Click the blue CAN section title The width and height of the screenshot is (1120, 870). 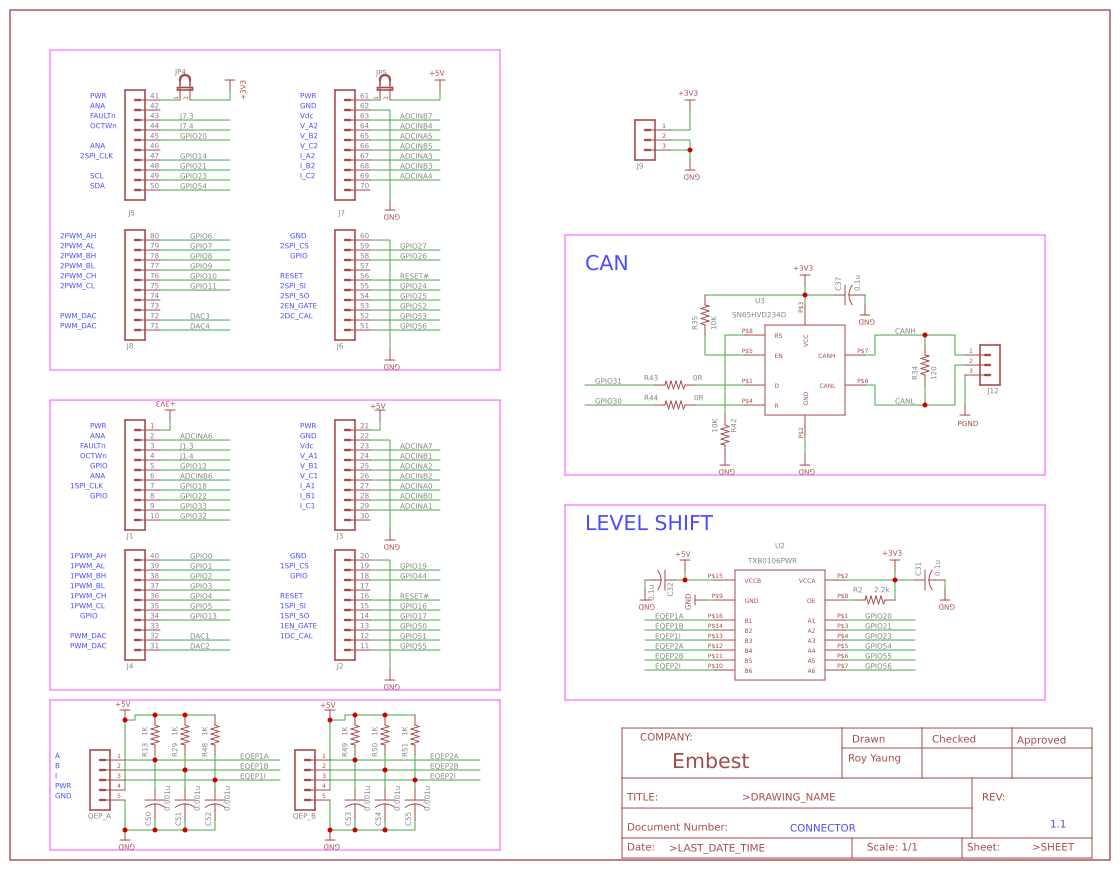click(606, 263)
